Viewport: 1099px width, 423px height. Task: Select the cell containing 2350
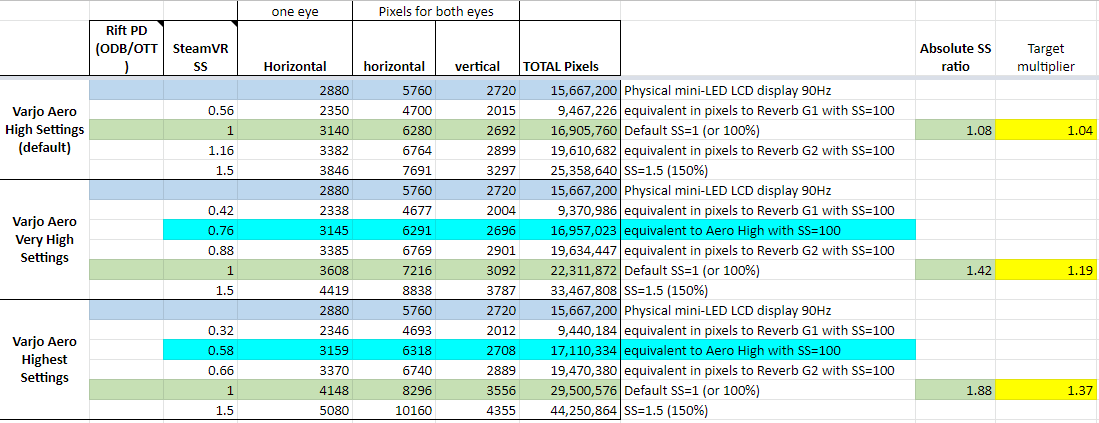[x=296, y=110]
